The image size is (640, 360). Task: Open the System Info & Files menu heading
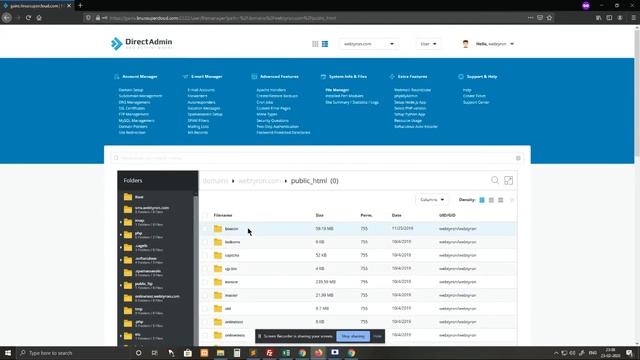coord(348,76)
